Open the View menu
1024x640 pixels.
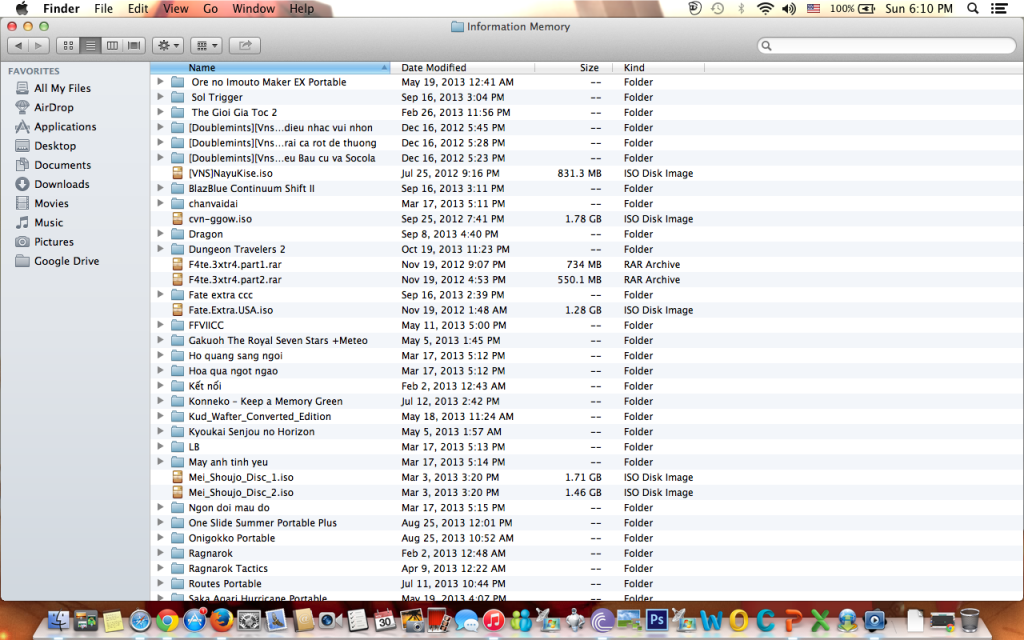coord(176,8)
